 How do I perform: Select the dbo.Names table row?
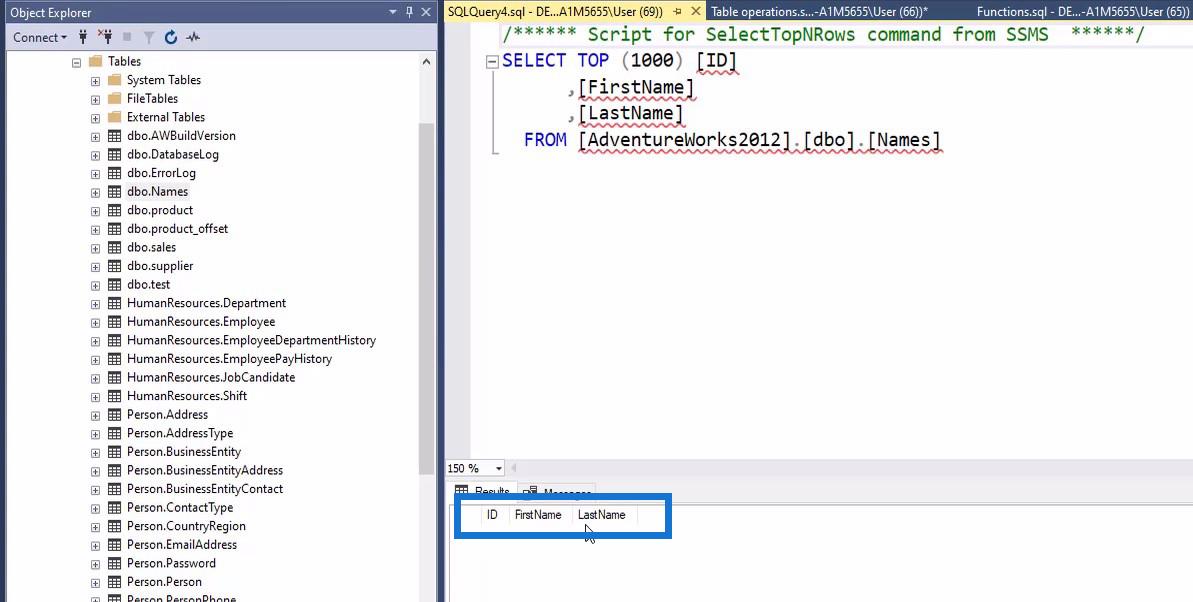pos(157,192)
